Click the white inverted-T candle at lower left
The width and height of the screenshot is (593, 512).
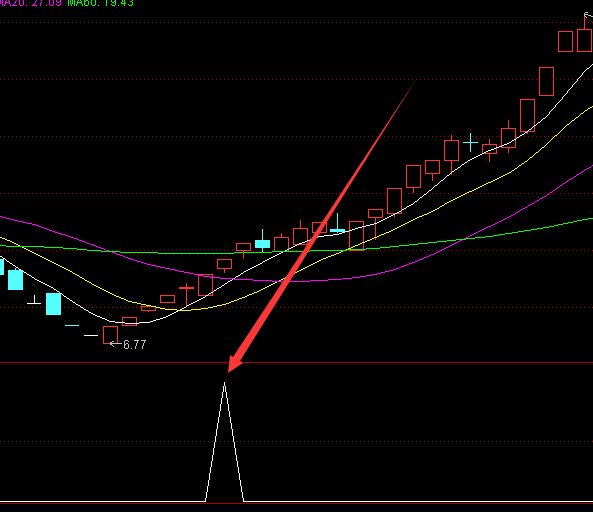pyautogui.click(x=34, y=300)
